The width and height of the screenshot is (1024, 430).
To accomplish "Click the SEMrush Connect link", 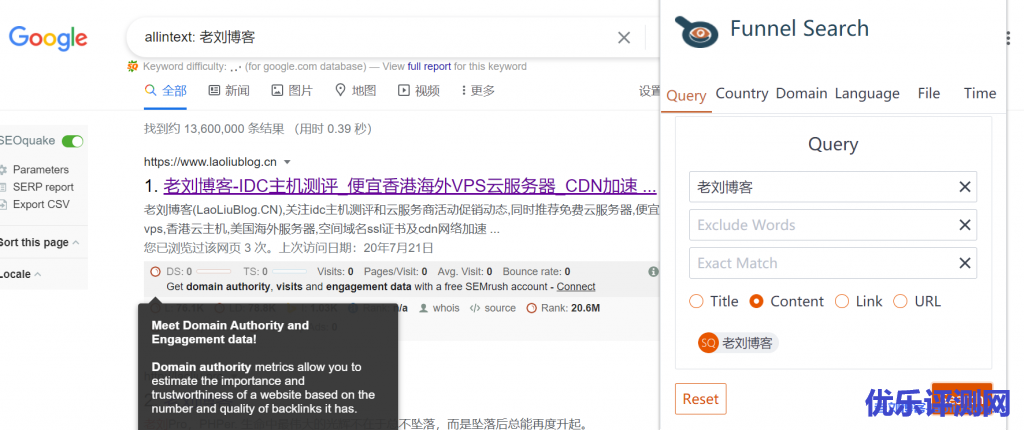I will 576,286.
